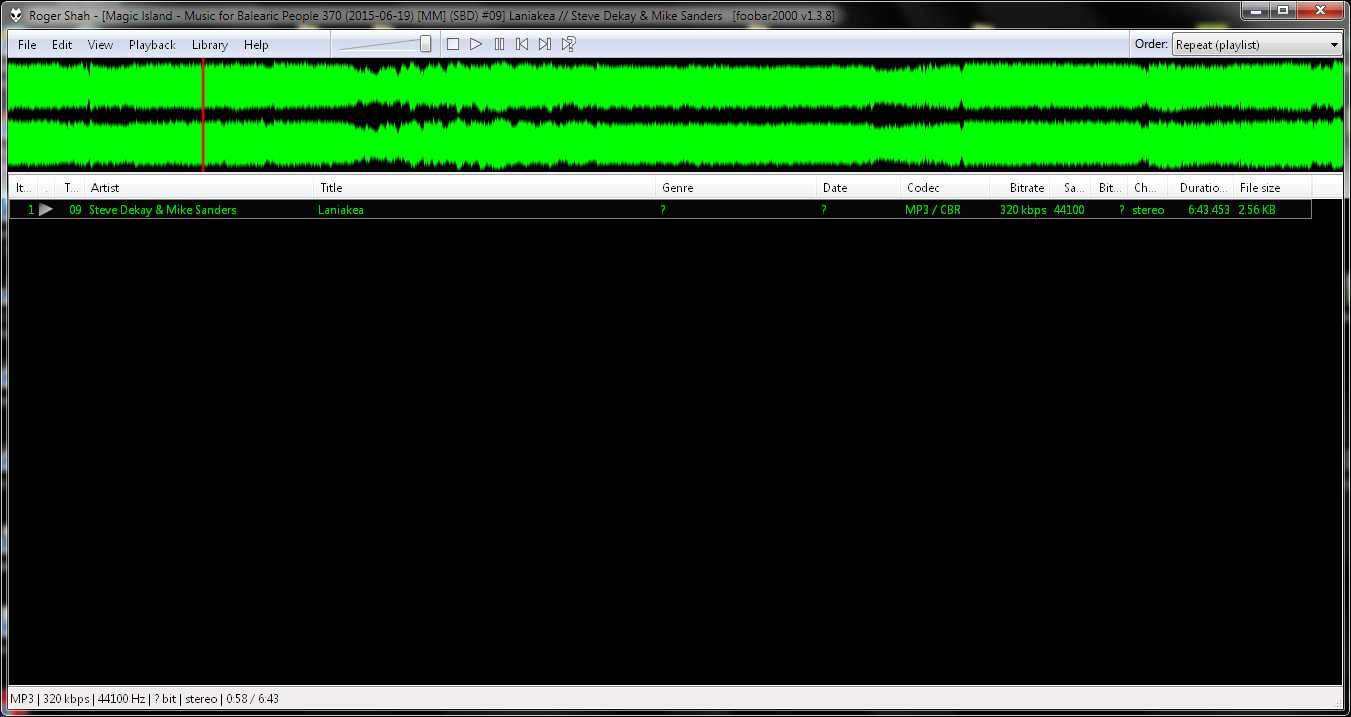Sort by the Duration column header

pyautogui.click(x=1201, y=188)
